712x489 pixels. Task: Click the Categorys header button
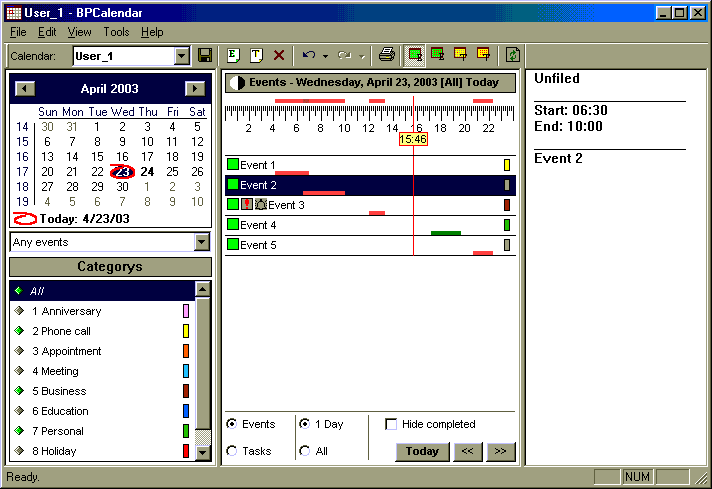(110, 267)
